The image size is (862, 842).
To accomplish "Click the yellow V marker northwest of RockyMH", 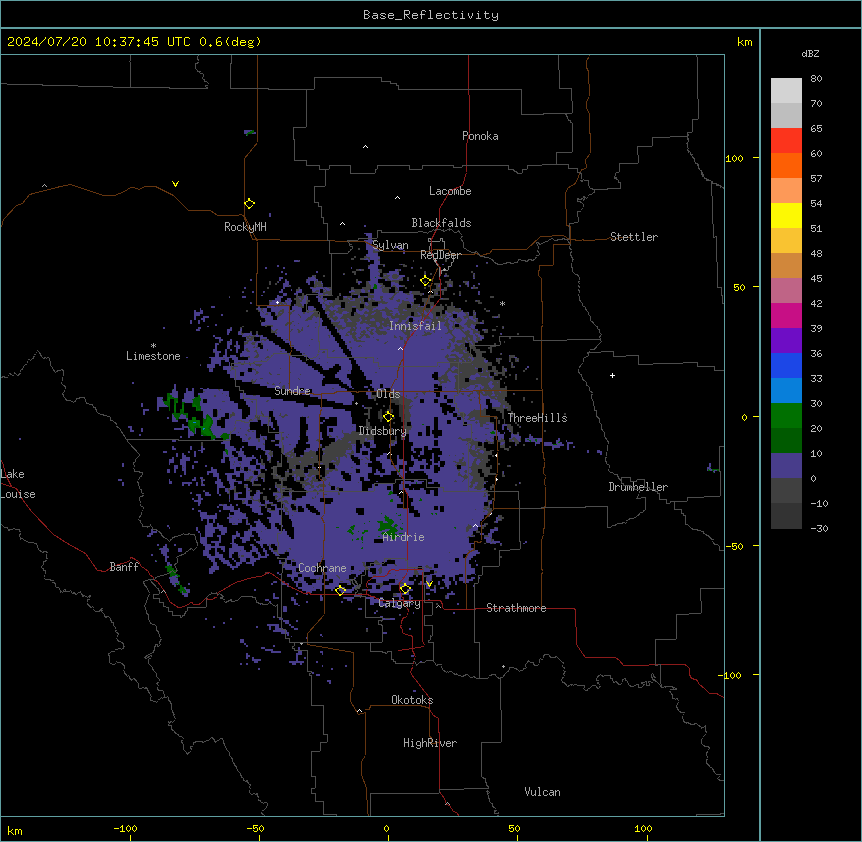I will 175,184.
